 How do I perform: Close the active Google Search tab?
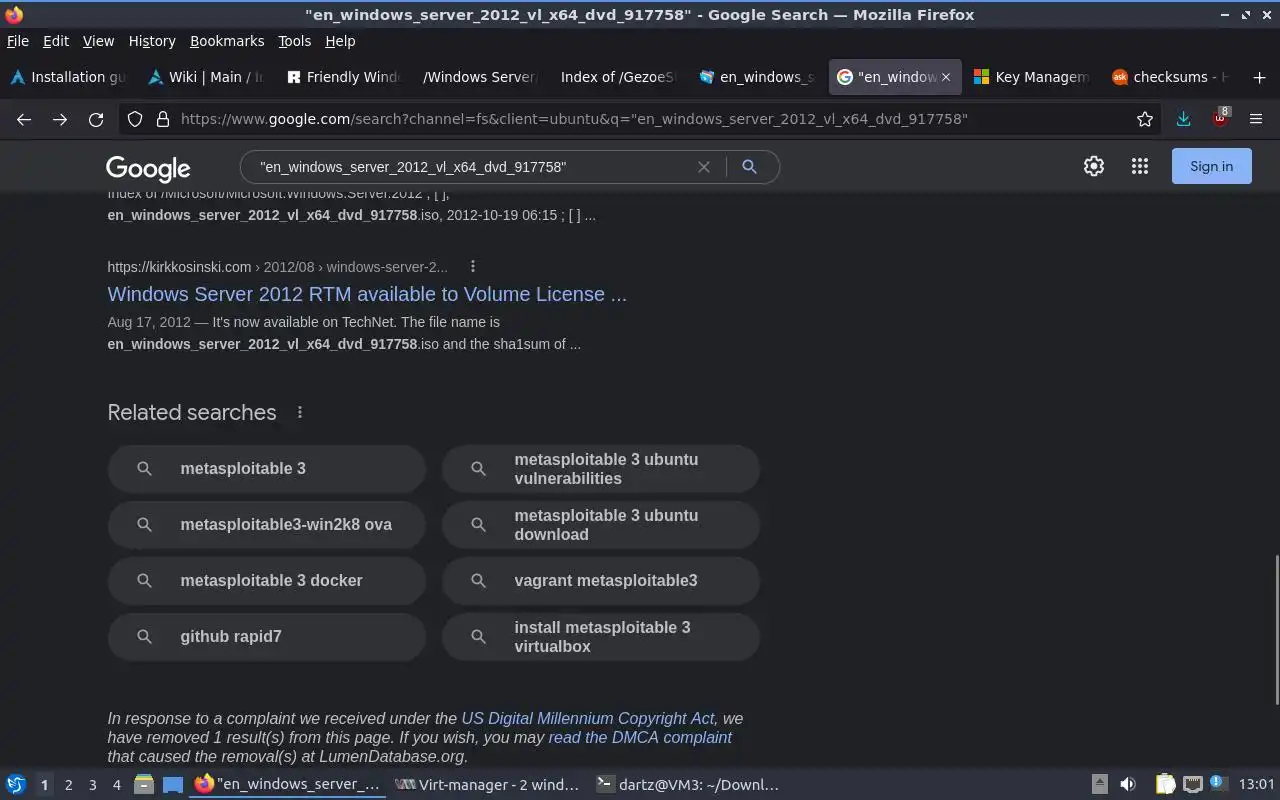point(945,77)
